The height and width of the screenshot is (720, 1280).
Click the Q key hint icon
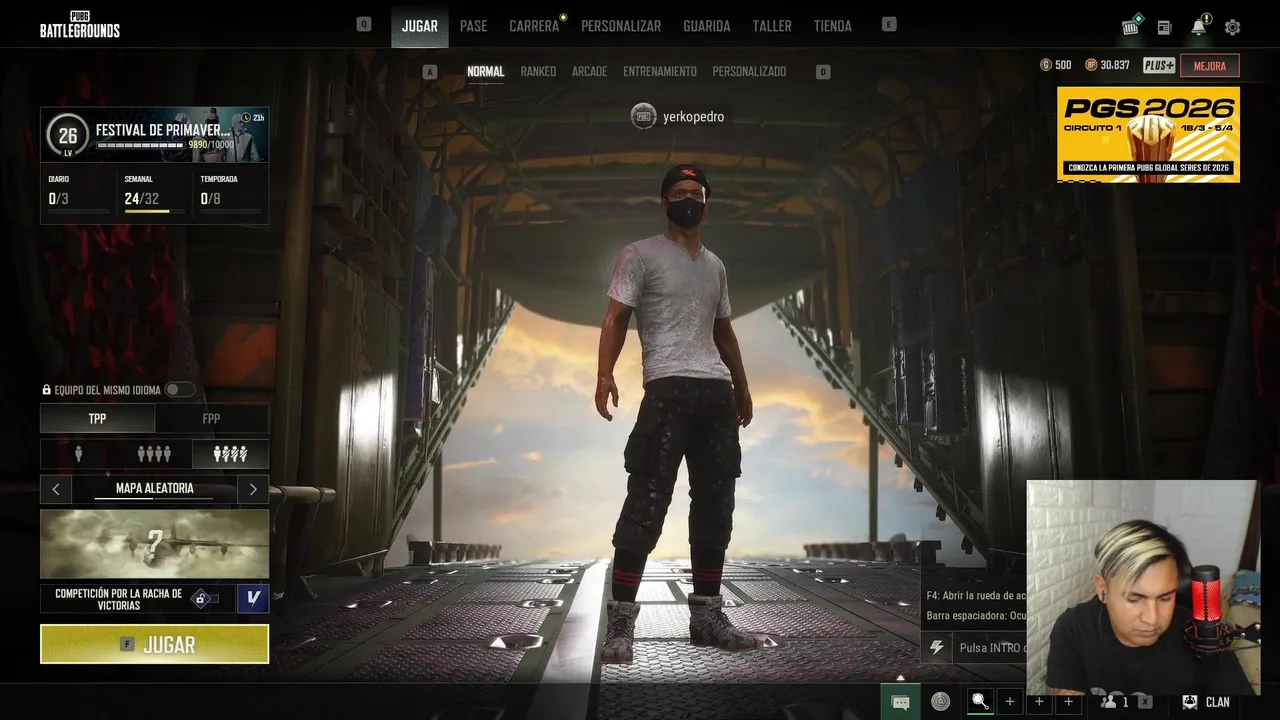click(x=364, y=25)
